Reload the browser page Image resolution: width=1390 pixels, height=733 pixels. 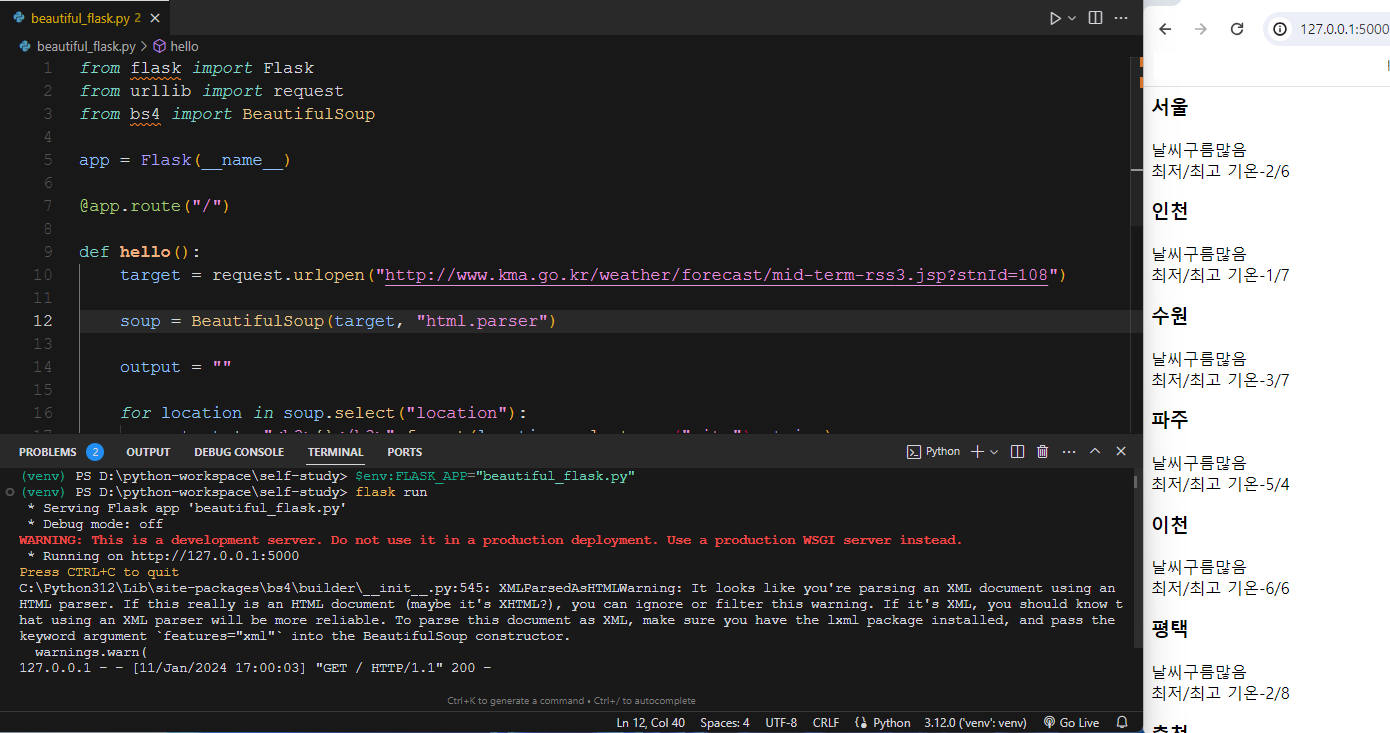click(1237, 29)
